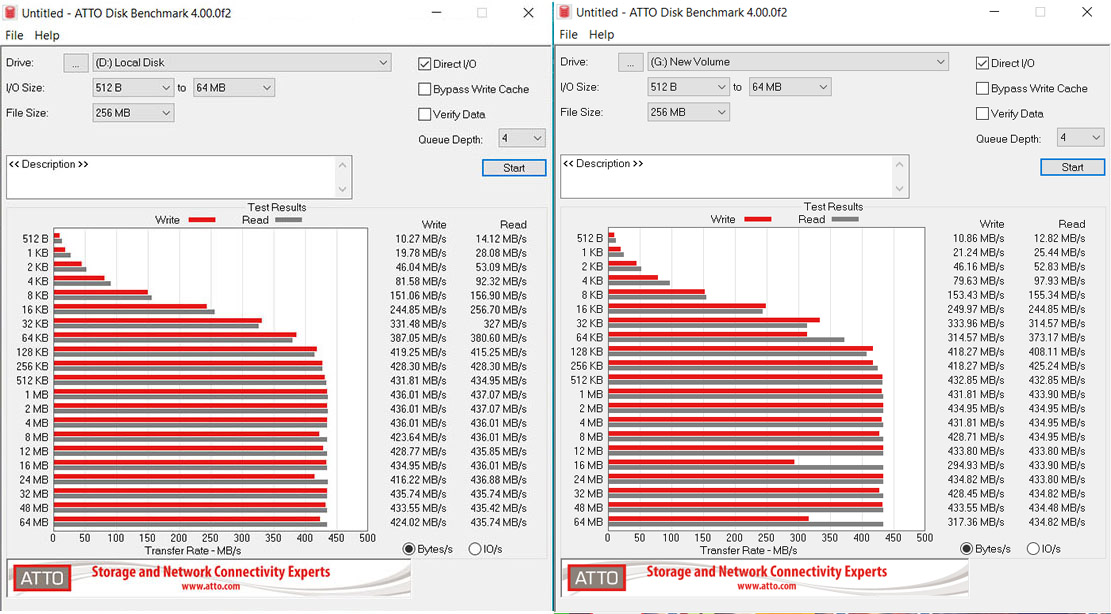1111x614 pixels.
Task: Click 16 MB write value 294.93 MB/s, right window
Action: click(976, 465)
